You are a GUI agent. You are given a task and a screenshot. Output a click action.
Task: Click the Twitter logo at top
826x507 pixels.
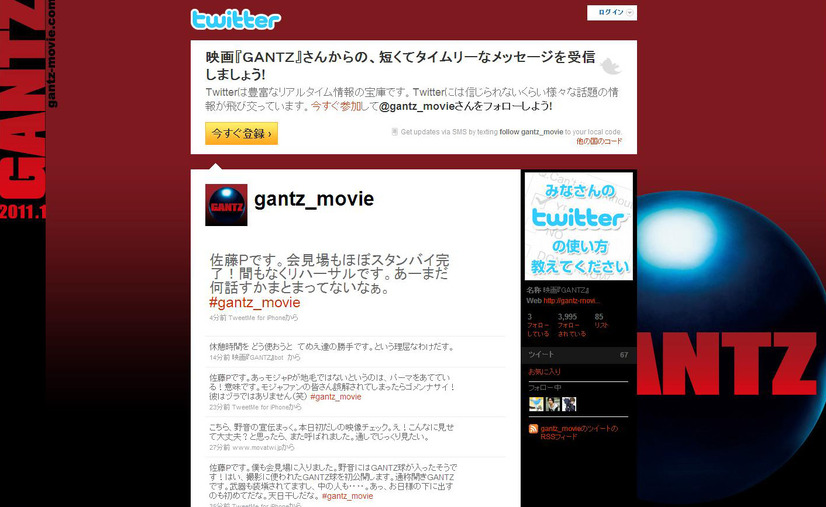(x=235, y=20)
